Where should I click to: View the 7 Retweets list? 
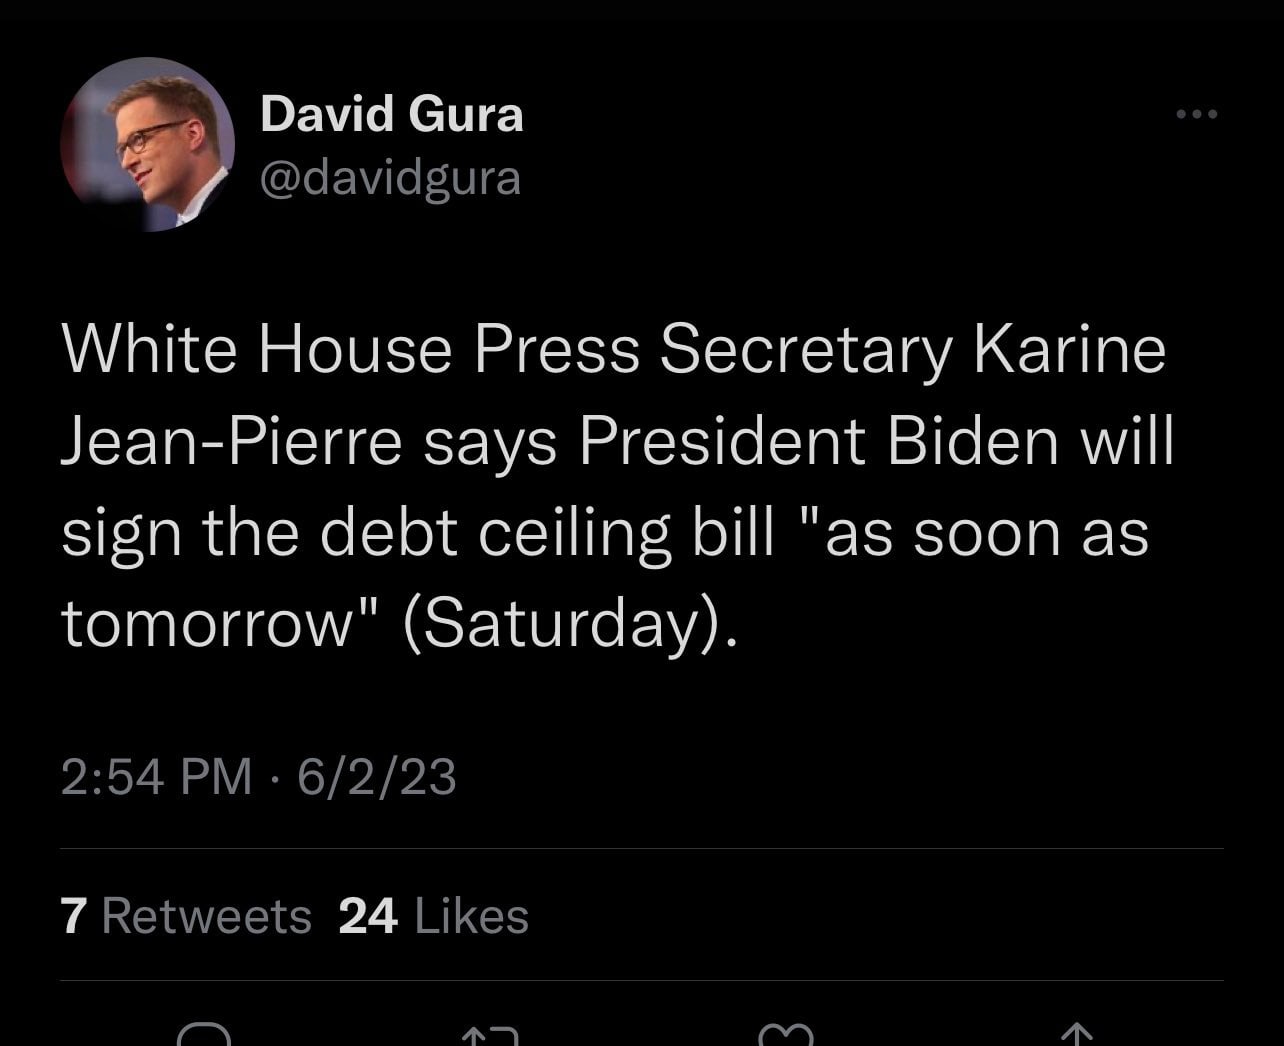pyautogui.click(x=186, y=916)
